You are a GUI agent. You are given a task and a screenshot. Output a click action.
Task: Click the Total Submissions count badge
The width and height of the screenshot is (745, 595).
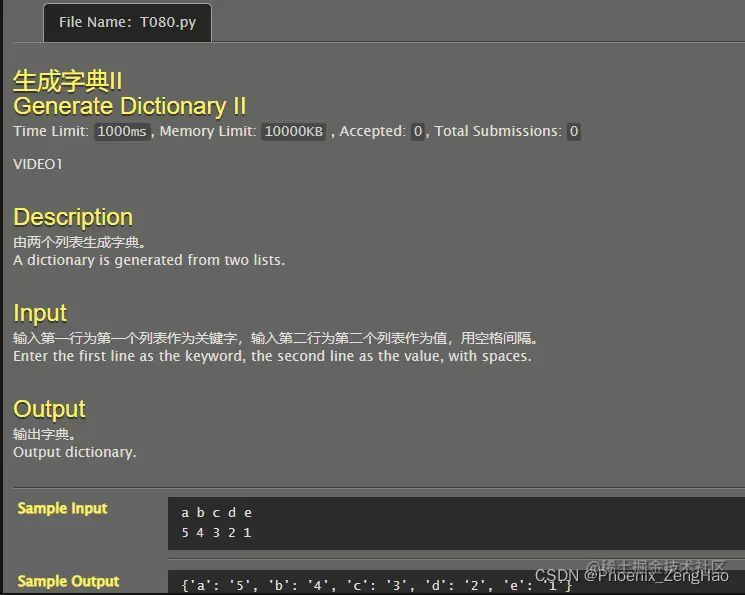point(573,131)
